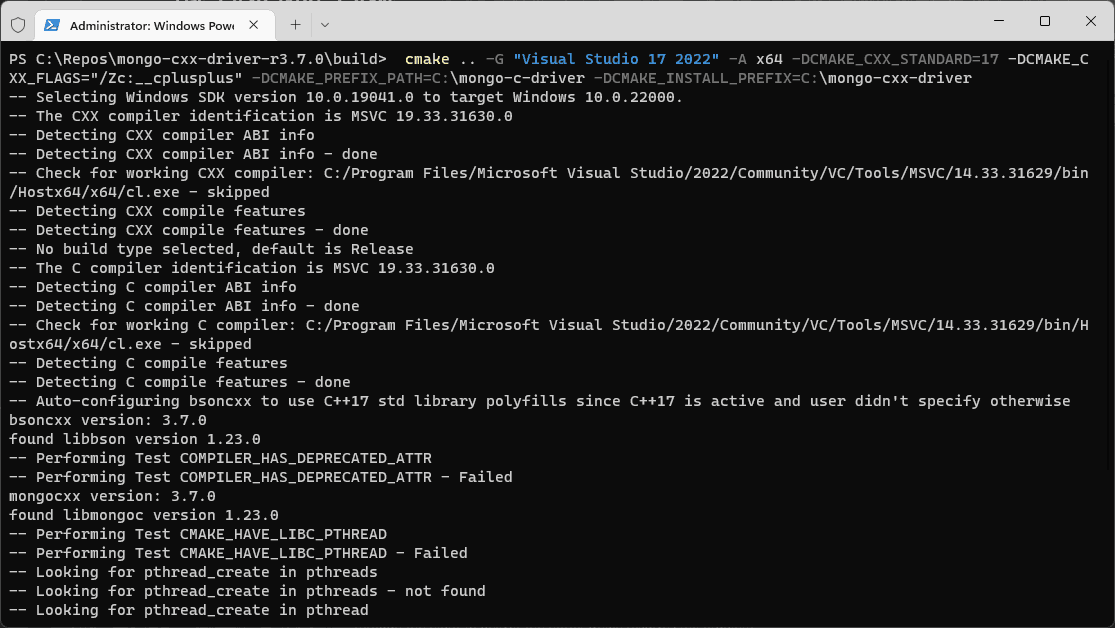Click the "found libbson version 1.23.0" line
The image size is (1115, 628).
click(x=135, y=439)
